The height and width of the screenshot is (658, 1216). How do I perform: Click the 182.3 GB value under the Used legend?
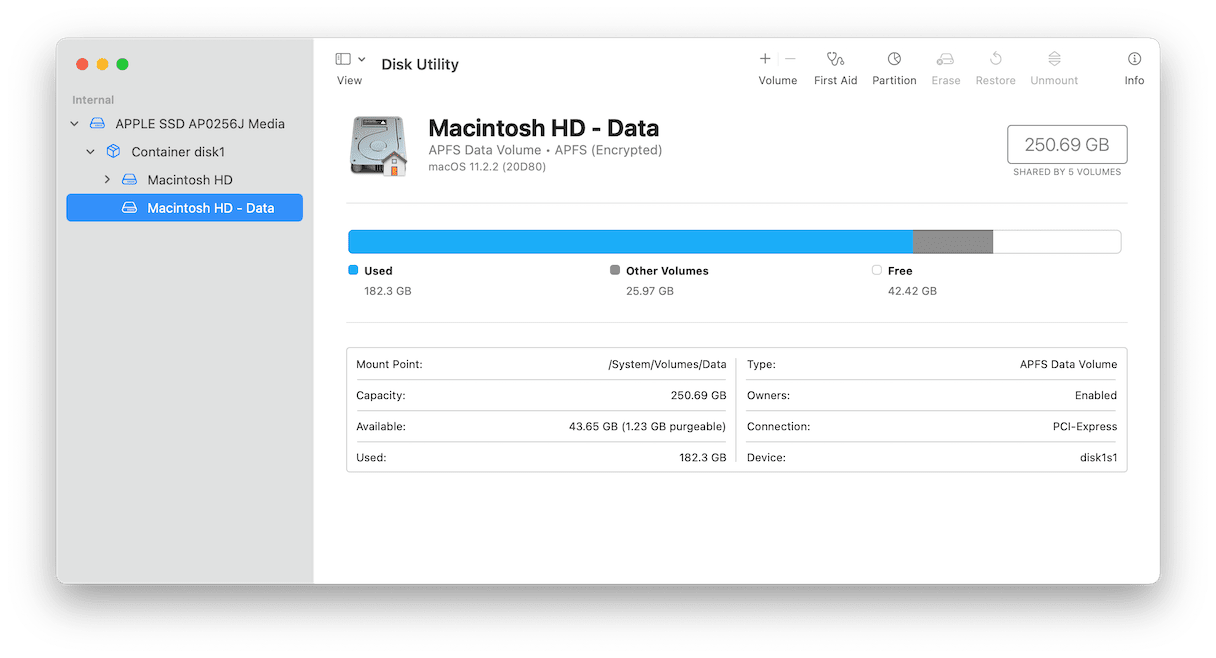click(x=388, y=291)
